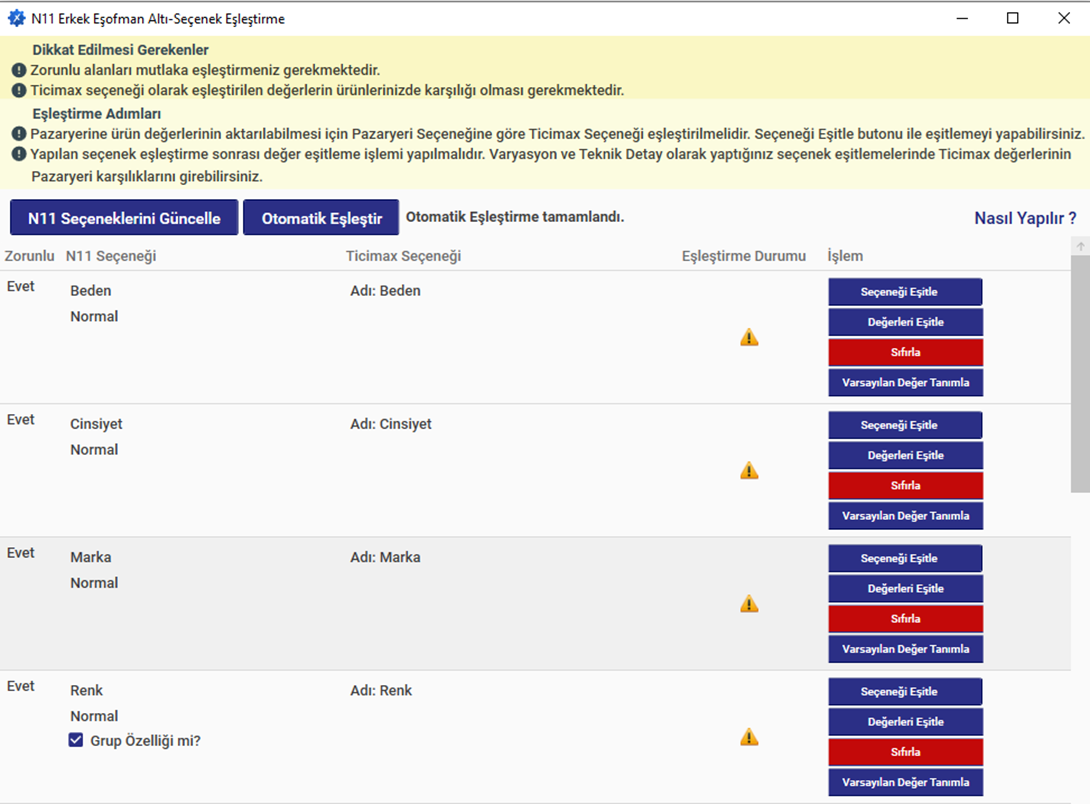The image size is (1090, 804).
Task: Reset Beden mapping with 'Sıfırla'
Action: [905, 352]
